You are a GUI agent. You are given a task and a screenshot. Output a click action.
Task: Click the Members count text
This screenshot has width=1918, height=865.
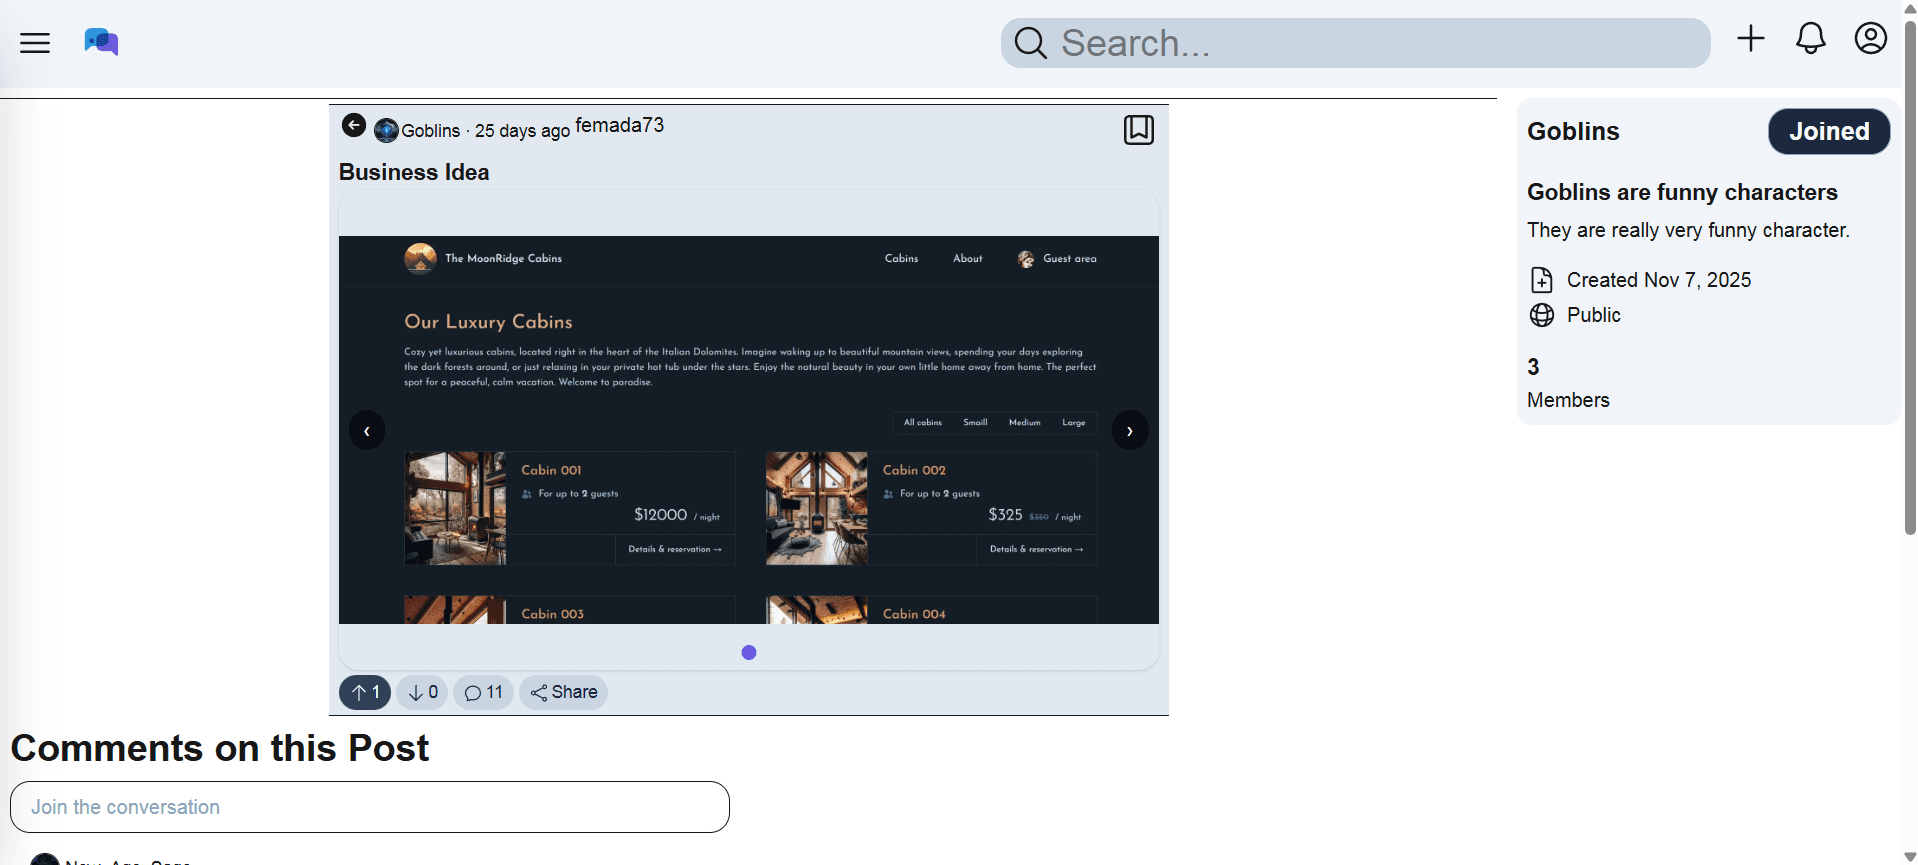coord(1568,400)
